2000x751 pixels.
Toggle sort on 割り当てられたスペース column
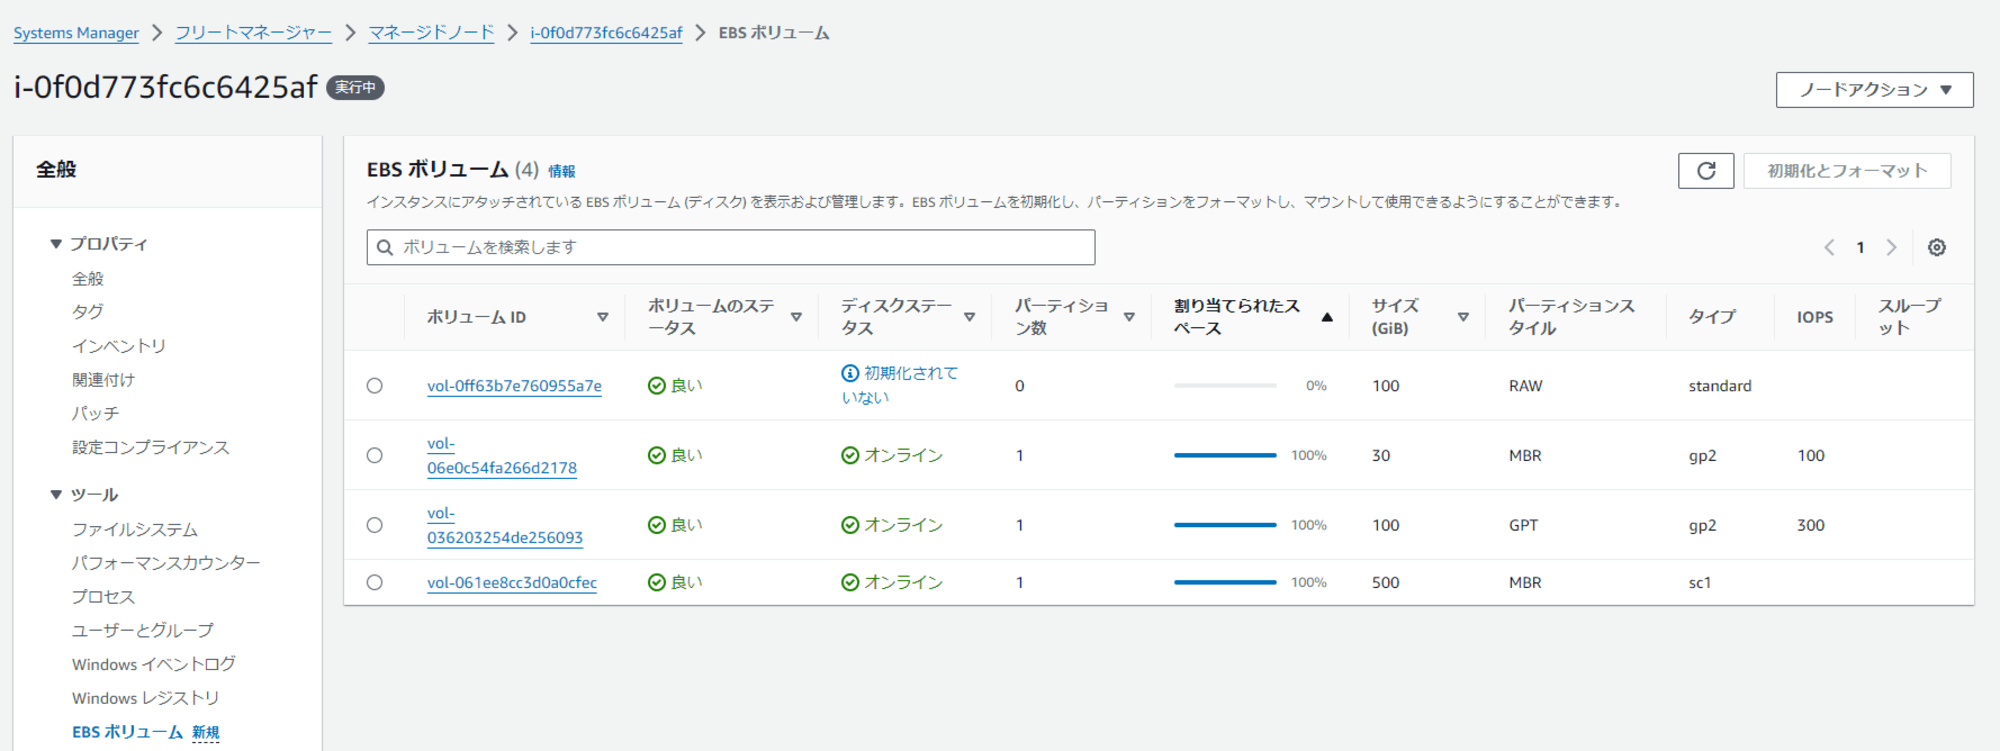pyautogui.click(x=1327, y=317)
